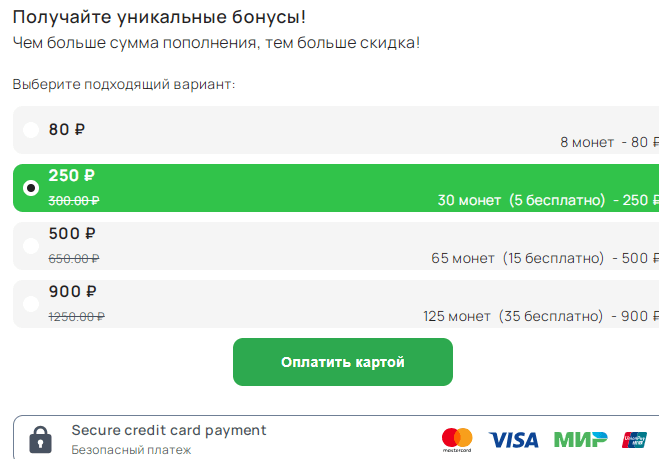Click the VISA logo
659x459 pixels.
point(513,439)
